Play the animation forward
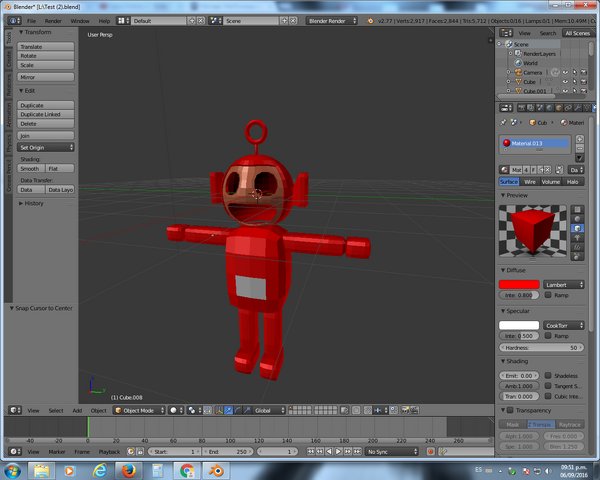 338,452
